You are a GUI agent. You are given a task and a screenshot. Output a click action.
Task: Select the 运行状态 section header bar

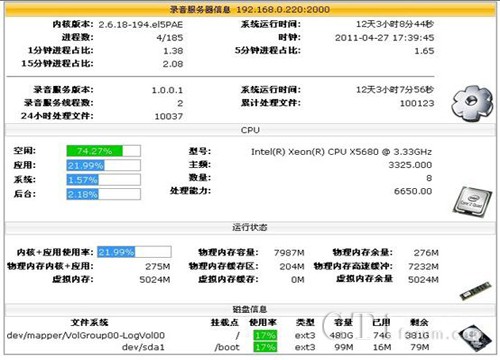pos(250,227)
